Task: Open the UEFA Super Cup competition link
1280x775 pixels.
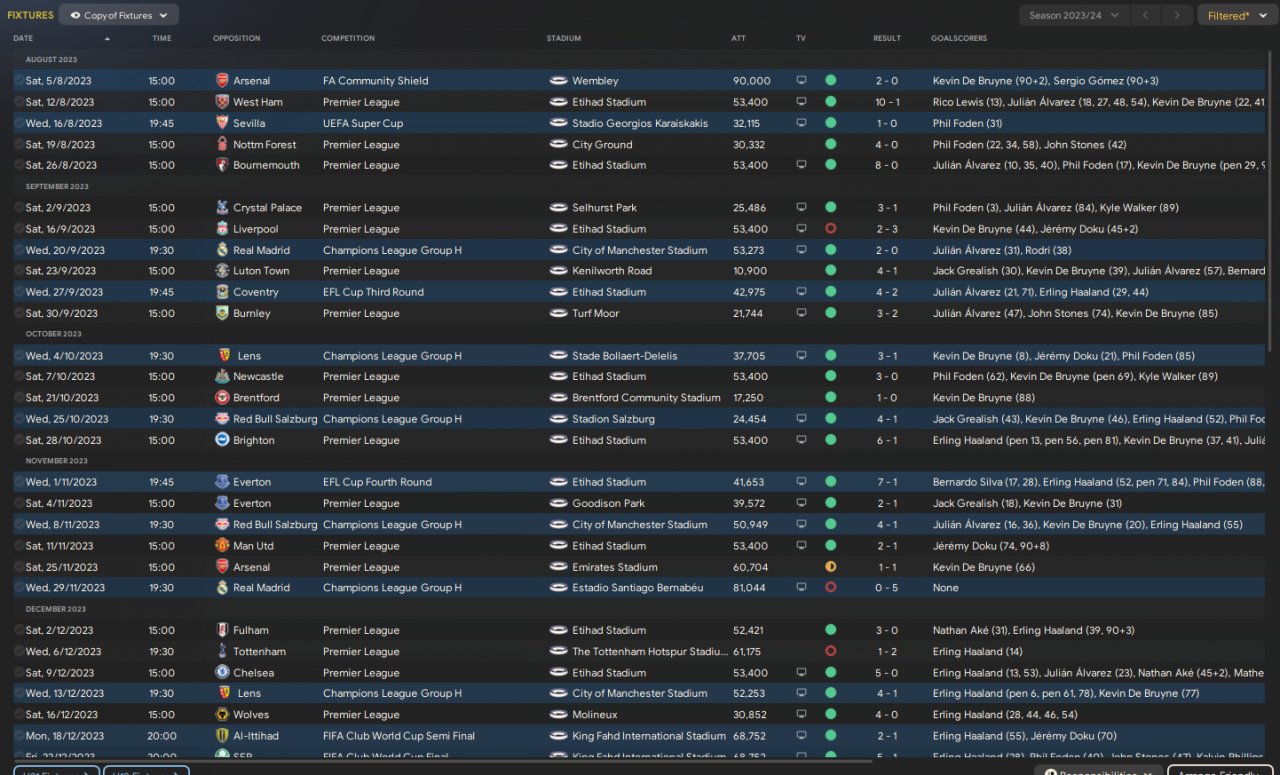Action: (363, 123)
